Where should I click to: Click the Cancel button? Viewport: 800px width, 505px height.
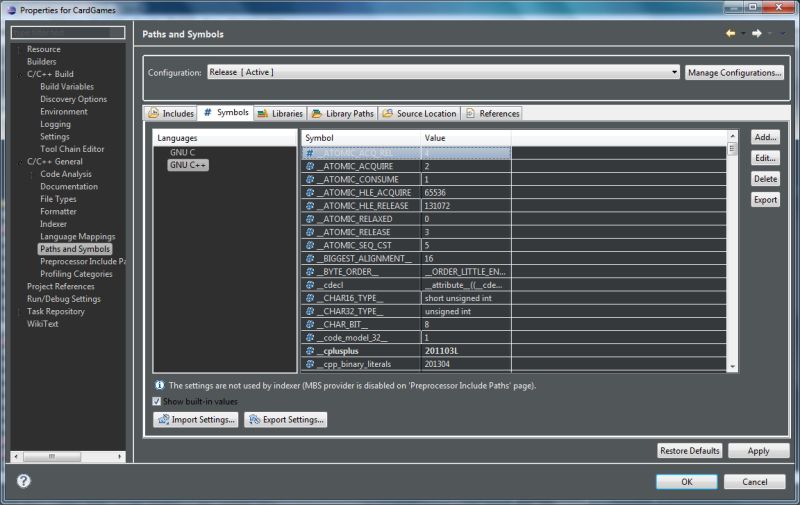click(x=755, y=482)
